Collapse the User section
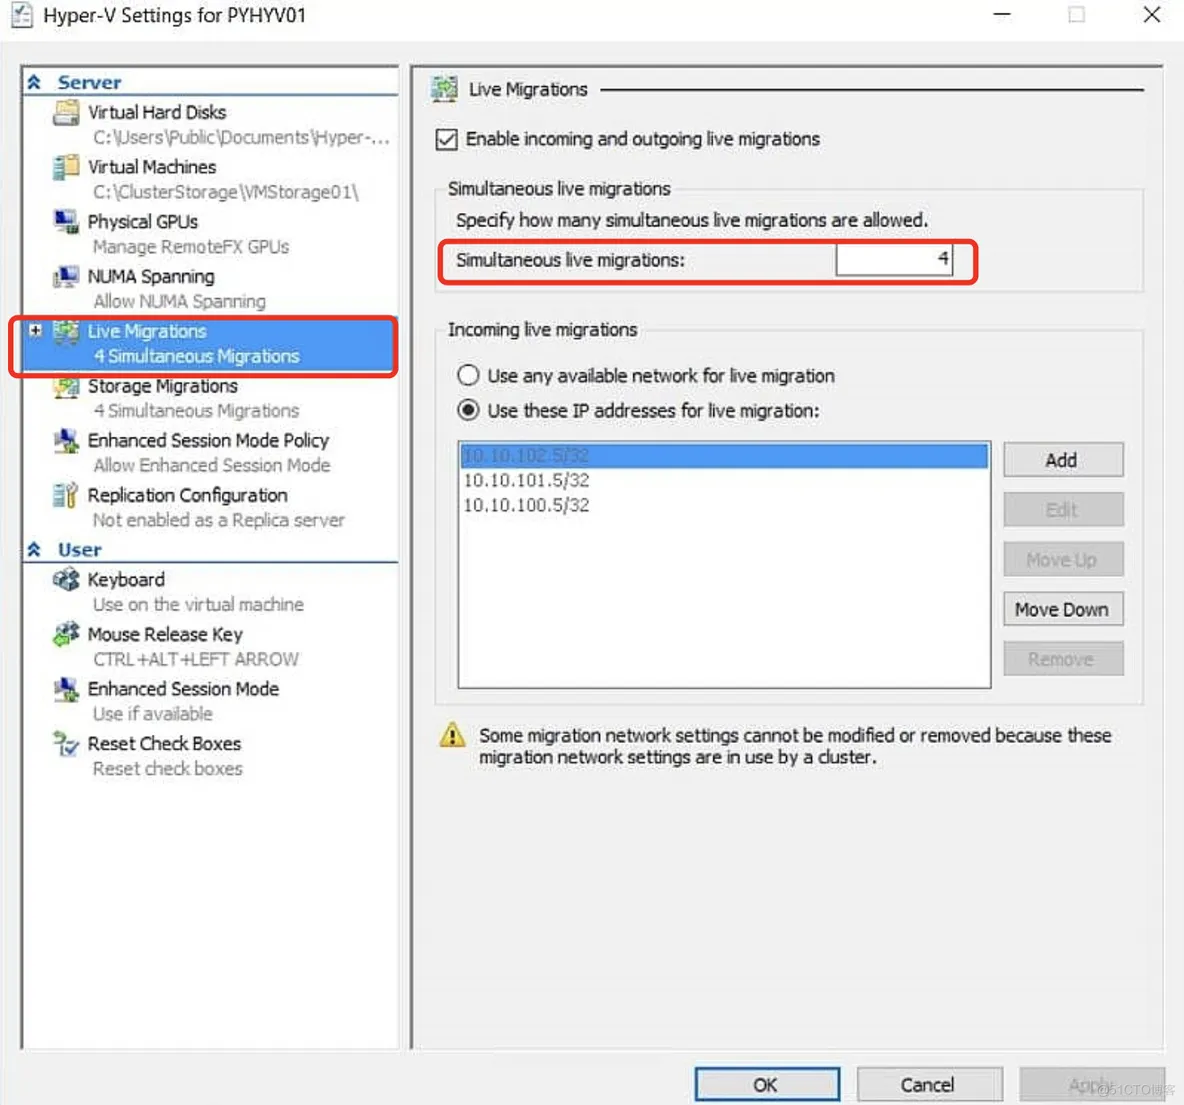1184x1105 pixels. [34, 549]
